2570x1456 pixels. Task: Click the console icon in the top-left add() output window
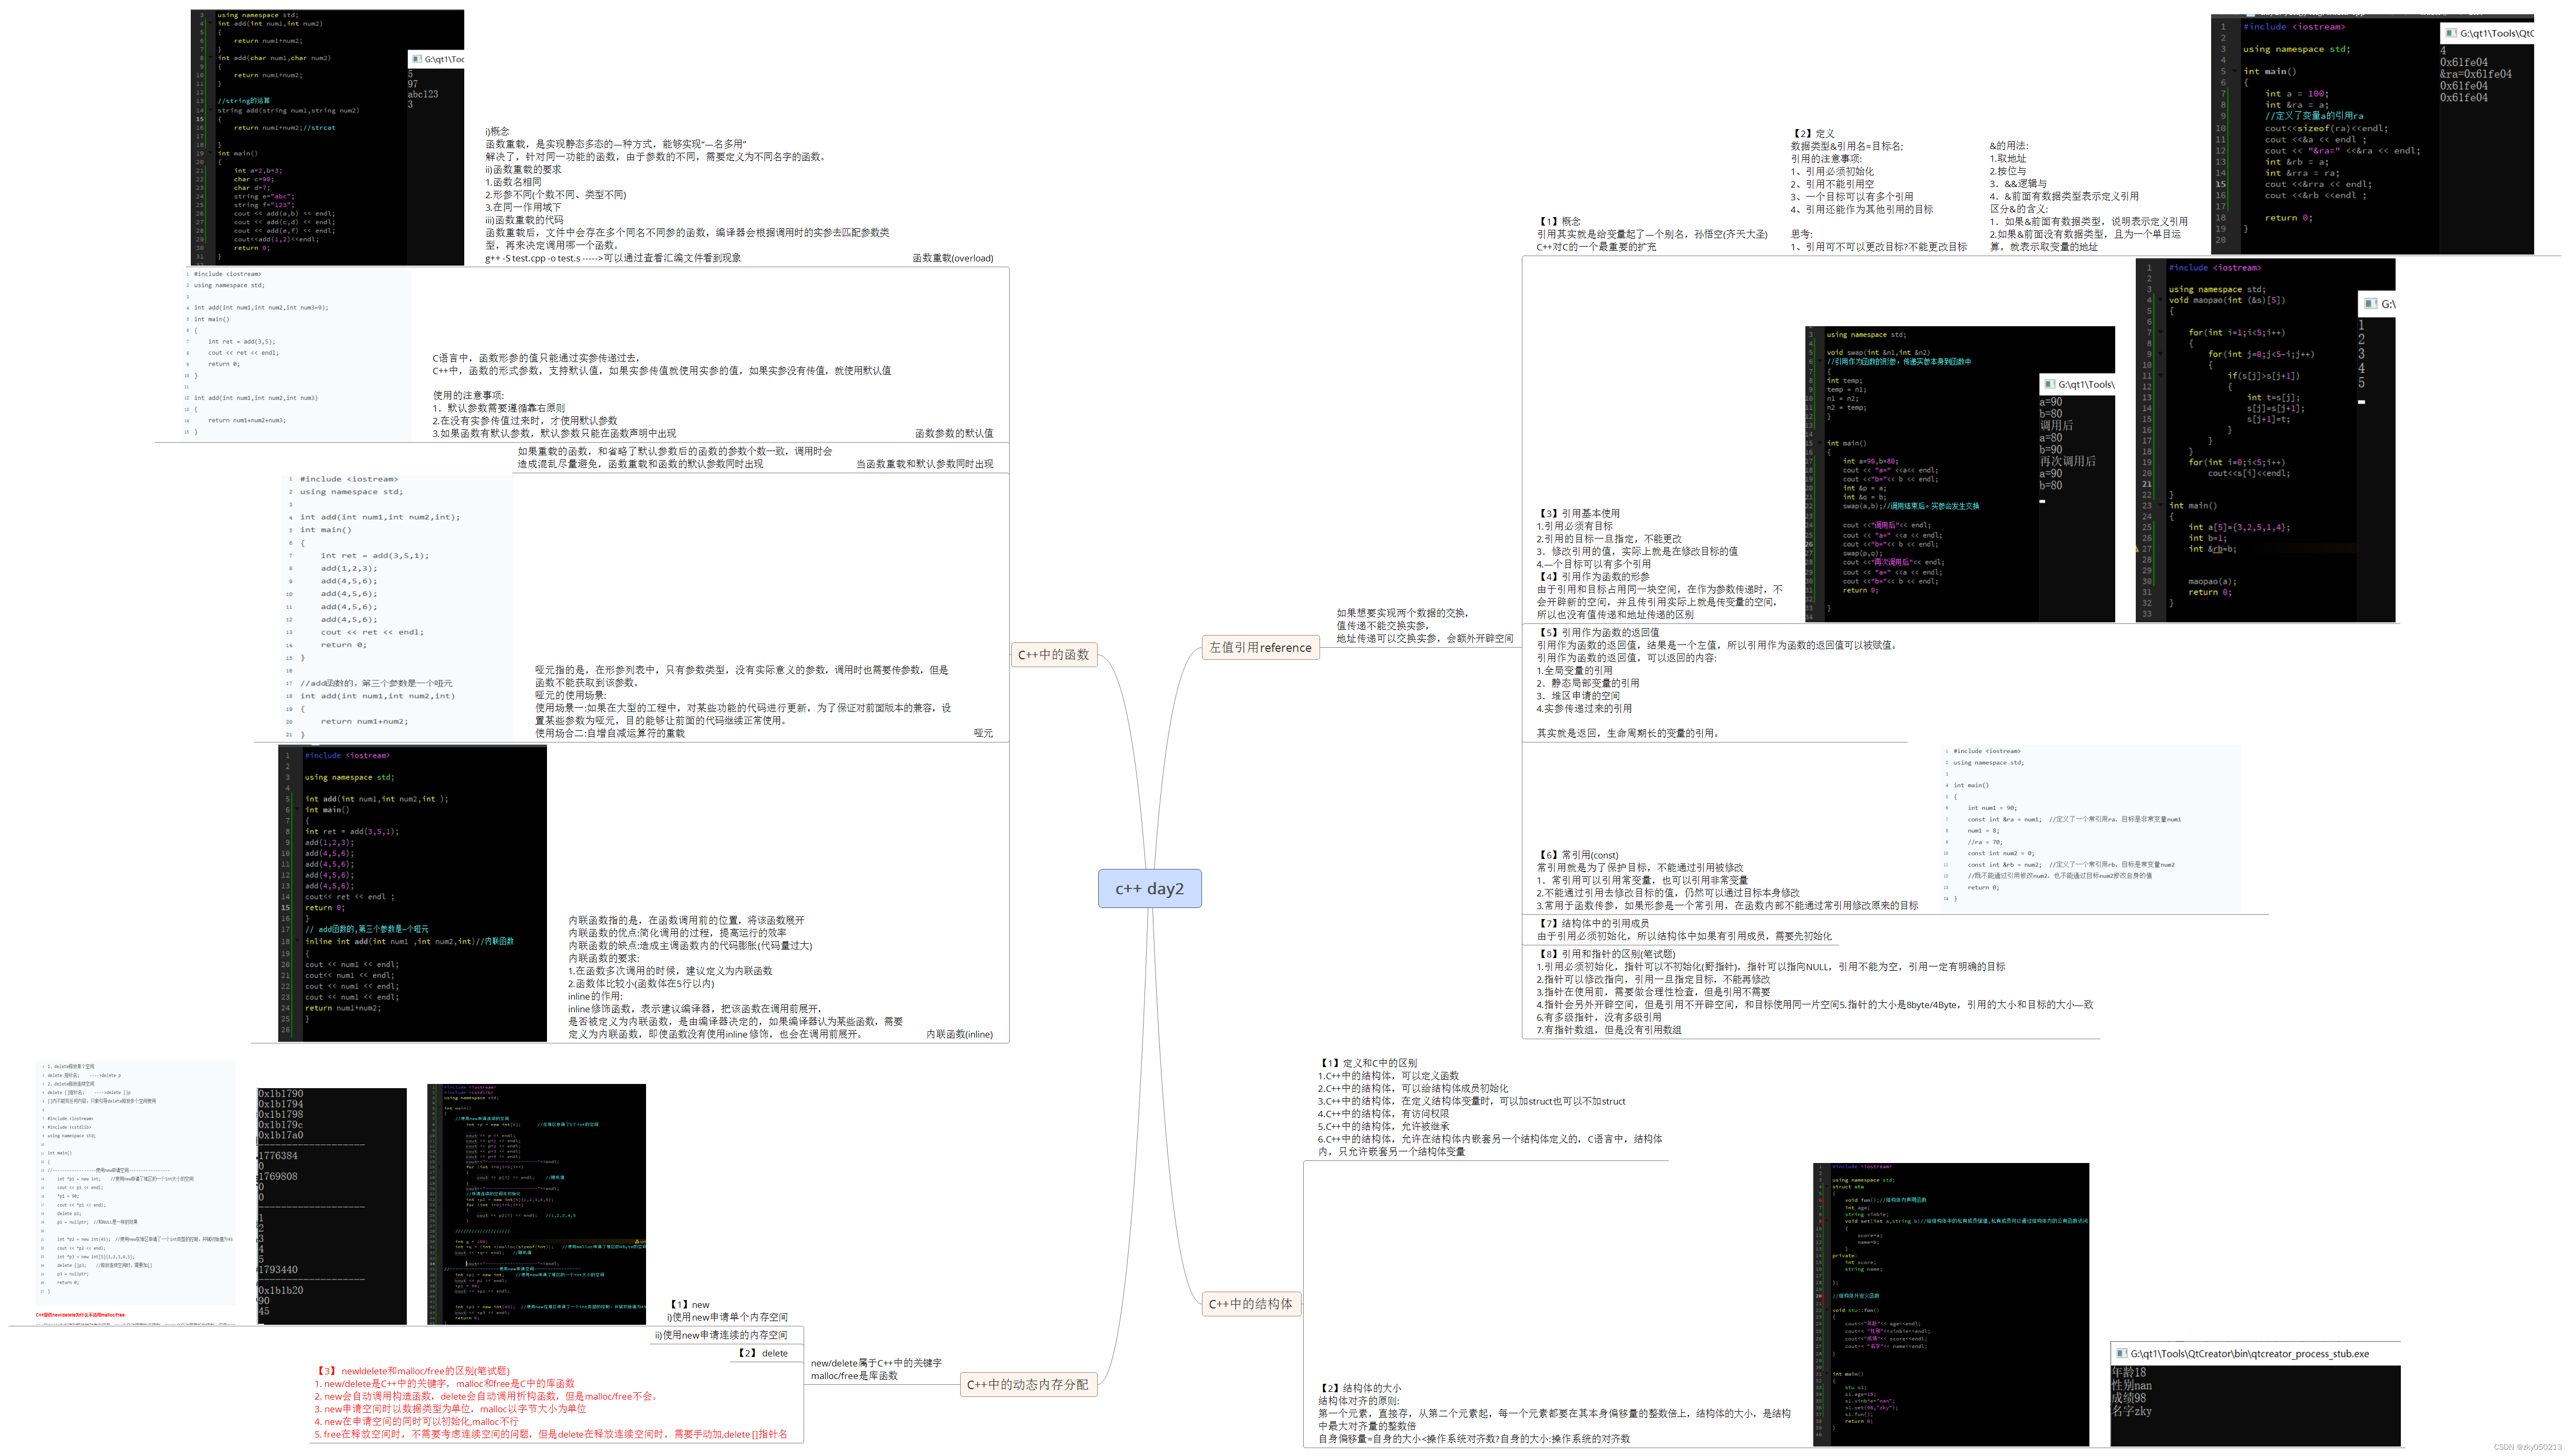(416, 59)
